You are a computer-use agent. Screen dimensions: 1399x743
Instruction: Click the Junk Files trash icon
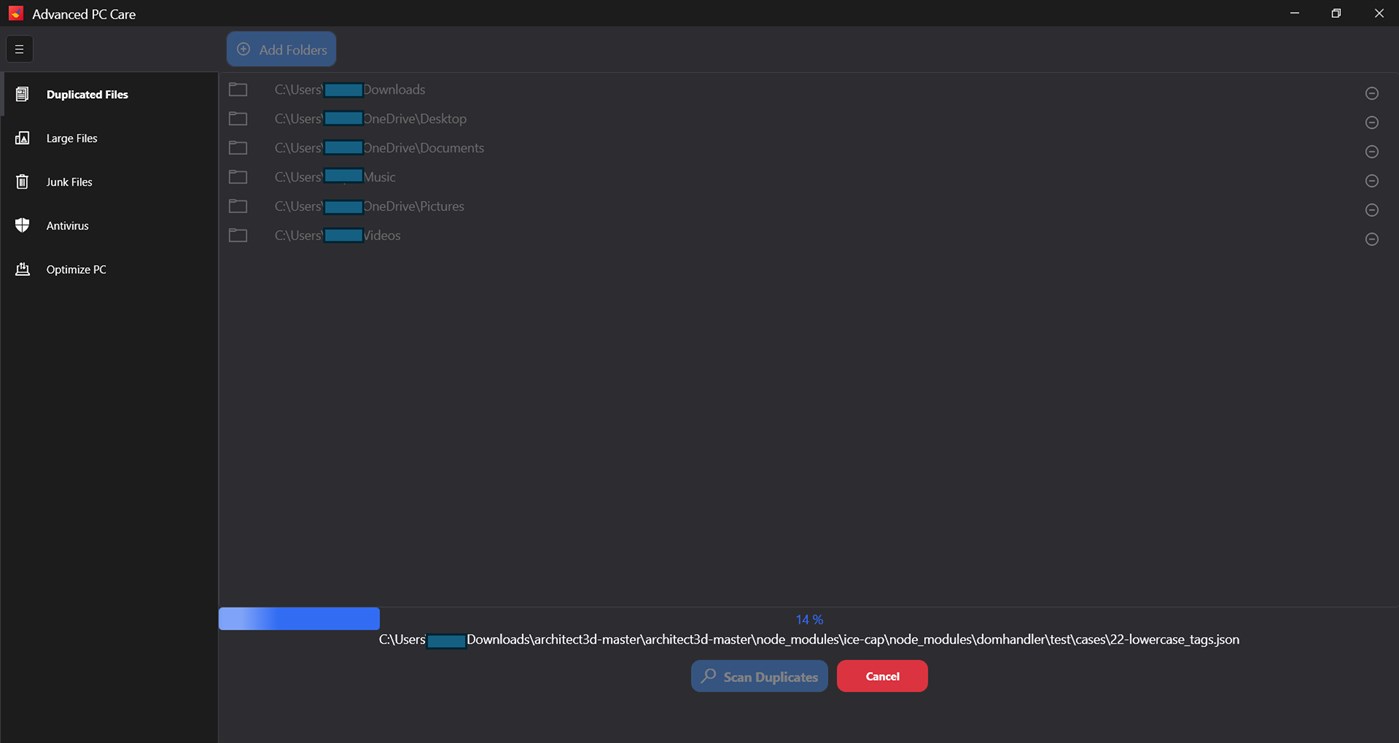pos(22,181)
